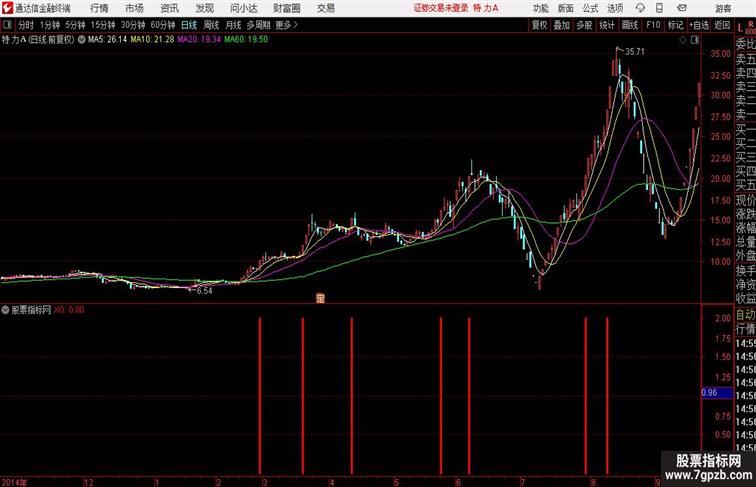
Task: Open the 市场 menu
Action: click(x=134, y=8)
